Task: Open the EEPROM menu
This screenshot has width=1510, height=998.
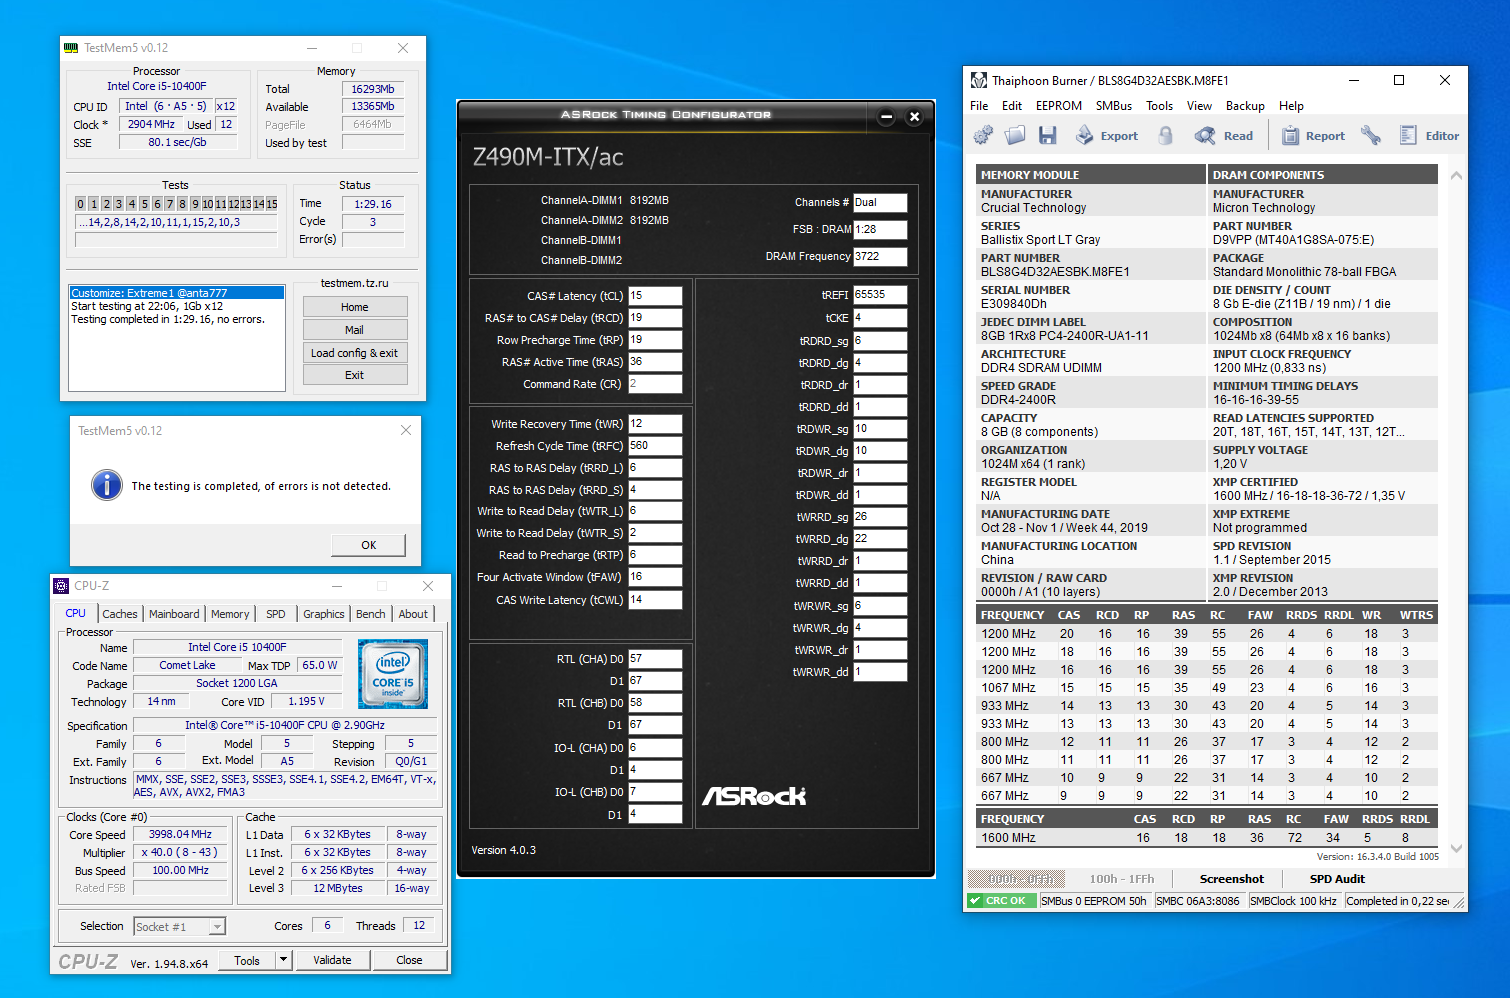Action: 1059,106
